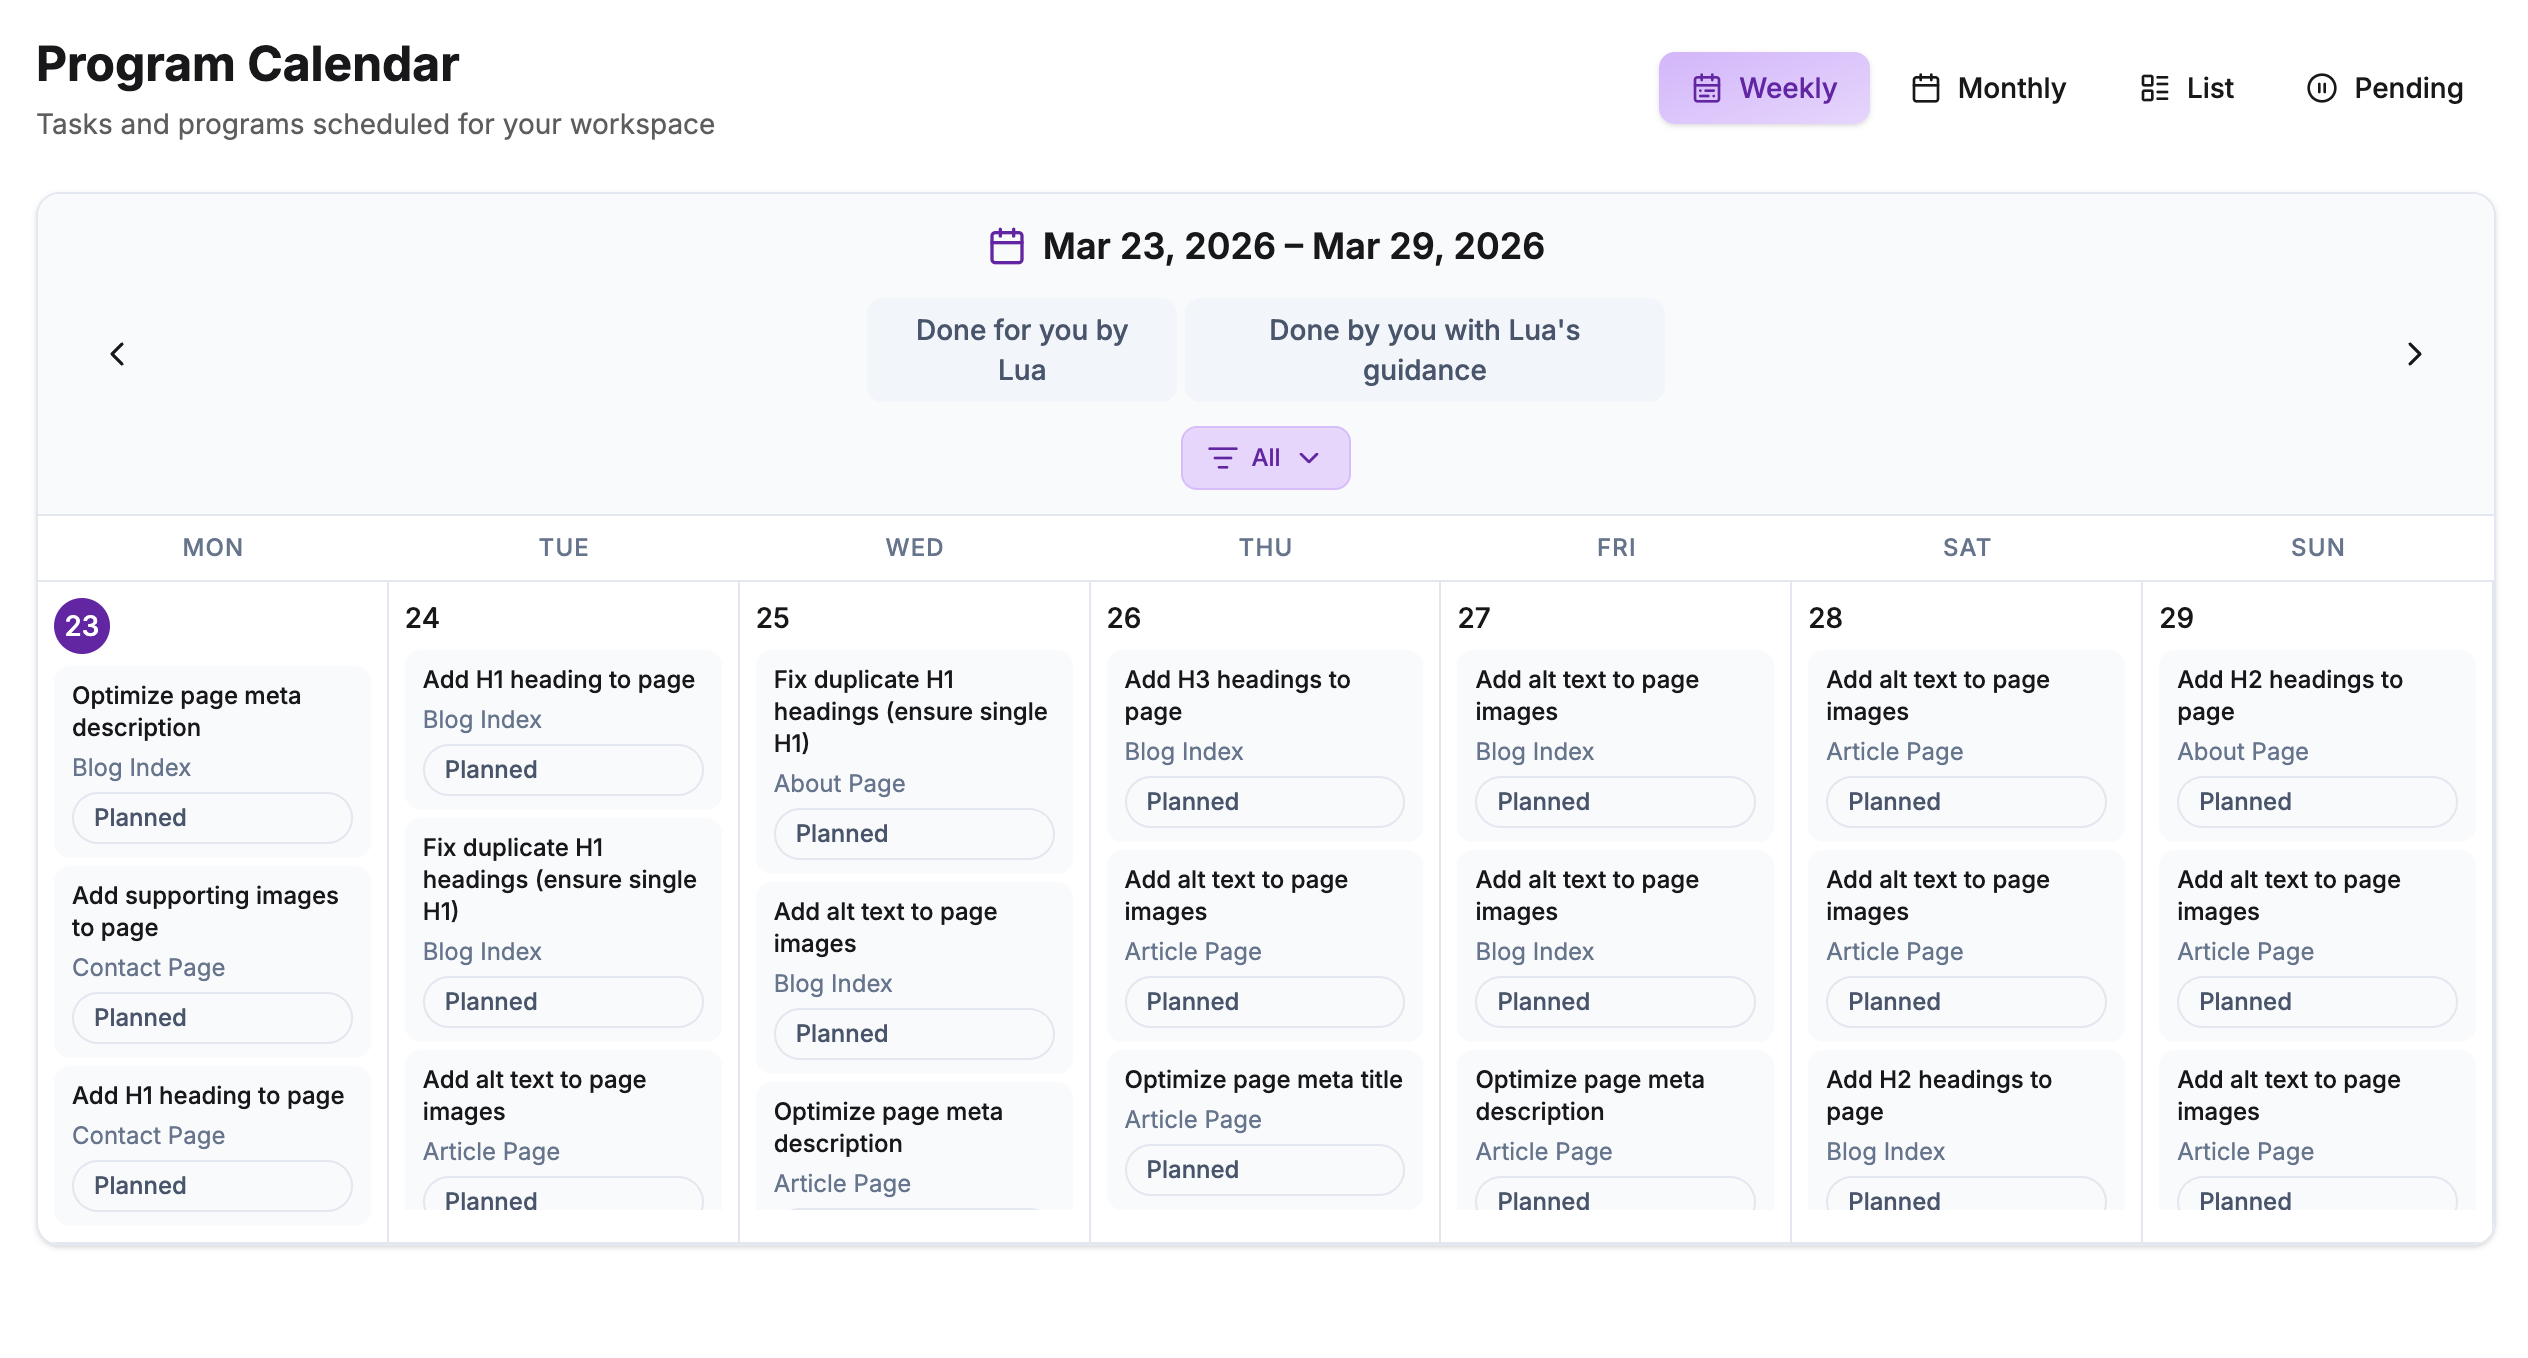Click the List view icon
Image resolution: width=2528 pixels, height=1358 pixels.
[x=2155, y=88]
